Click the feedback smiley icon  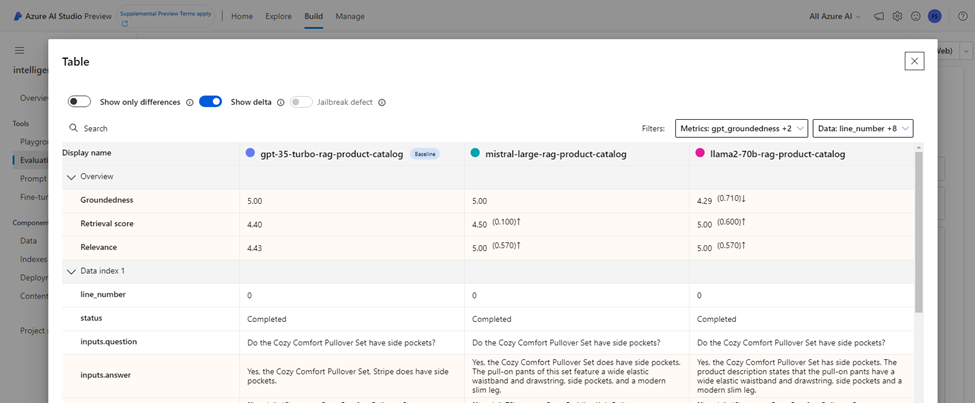pyautogui.click(x=915, y=16)
